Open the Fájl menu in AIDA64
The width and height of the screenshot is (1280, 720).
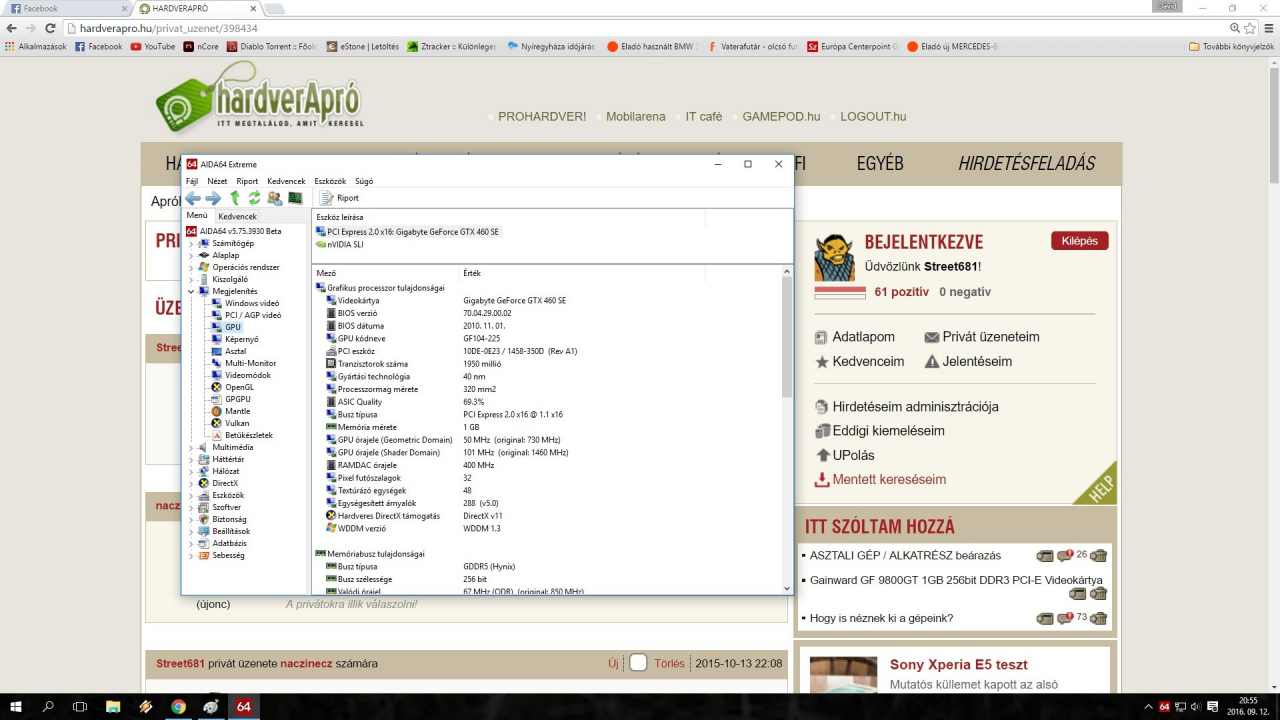(192, 181)
